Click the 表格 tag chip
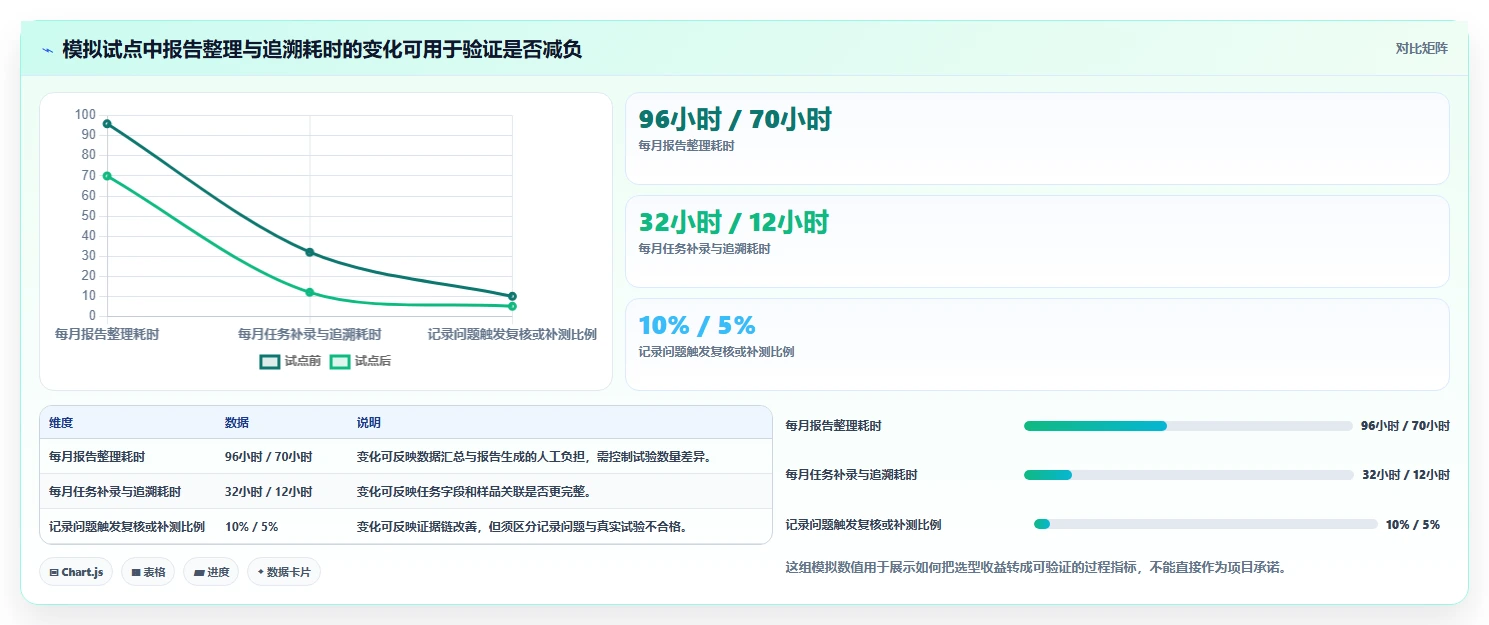Image resolution: width=1489 pixels, height=625 pixels. (x=148, y=572)
